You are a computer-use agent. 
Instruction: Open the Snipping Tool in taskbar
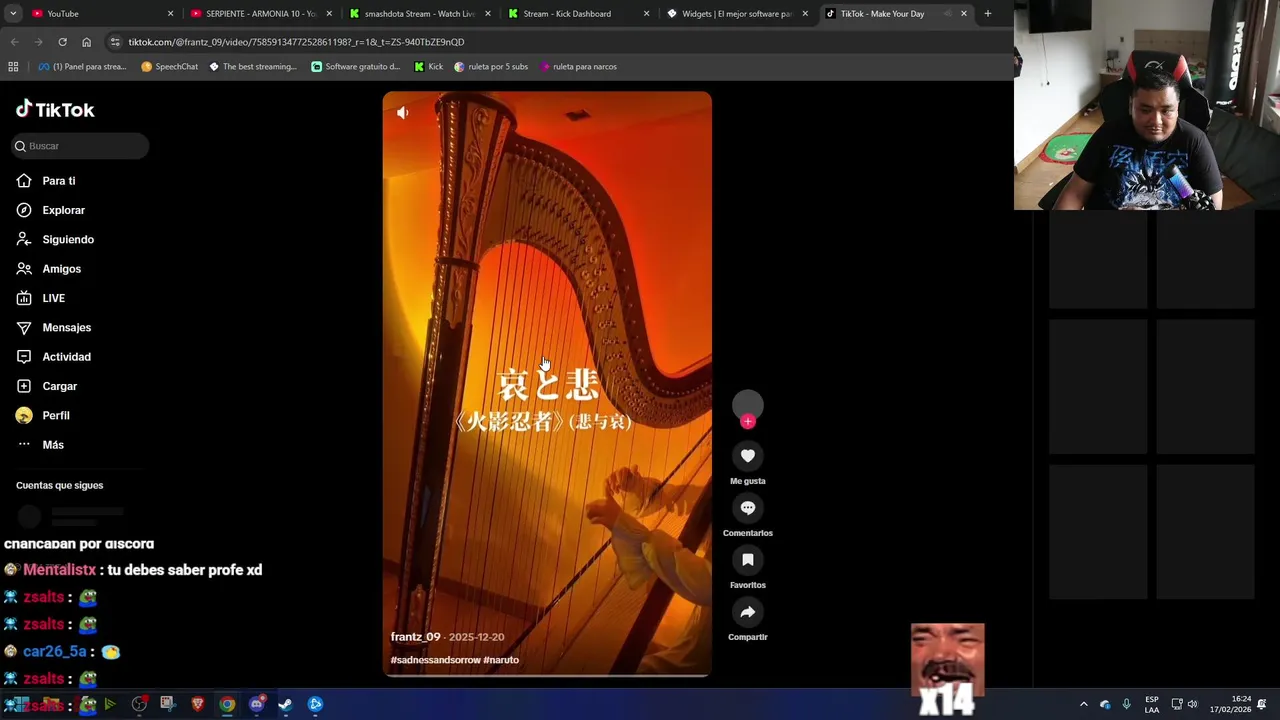pyautogui.click(x=168, y=704)
